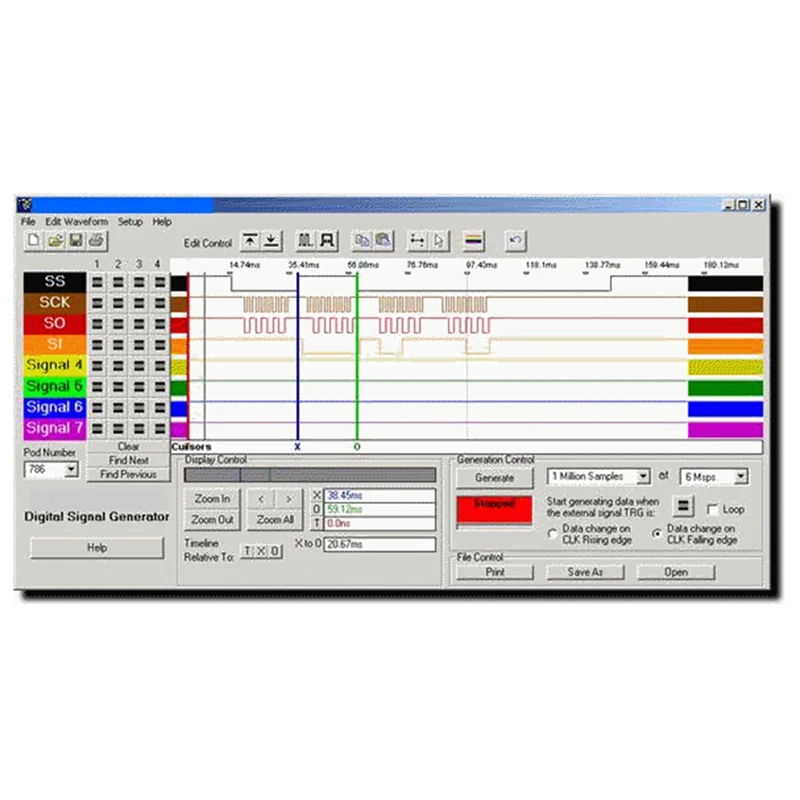
Task: Enable the Loop checkbox
Action: click(x=713, y=509)
